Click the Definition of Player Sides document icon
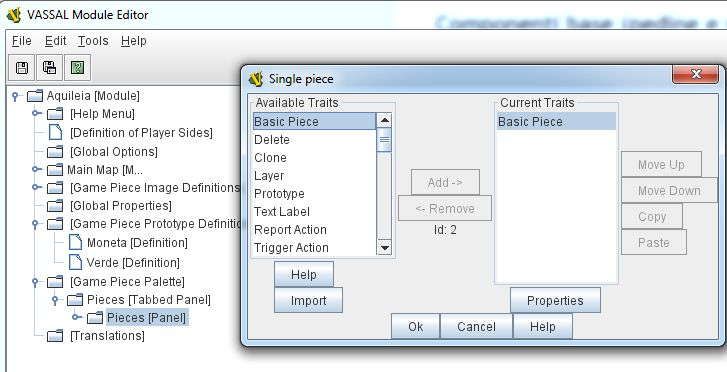This screenshot has height=372, width=727. 56,132
